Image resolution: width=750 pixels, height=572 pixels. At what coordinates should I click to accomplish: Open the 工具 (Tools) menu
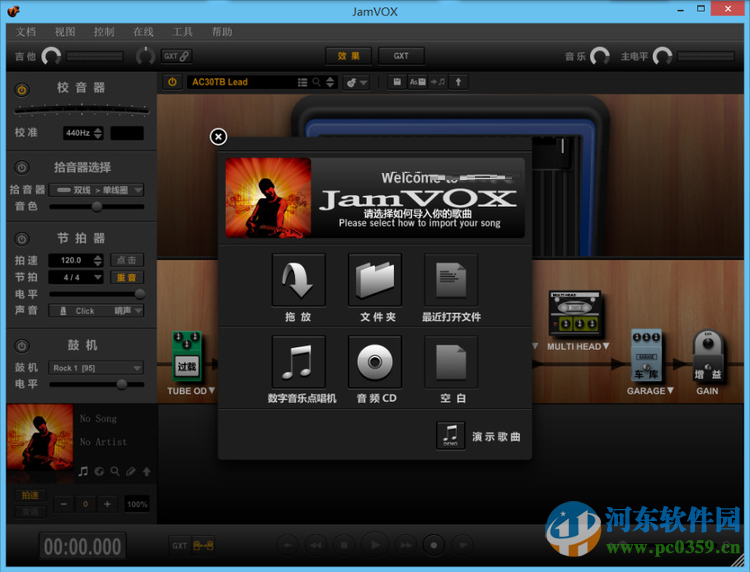tap(182, 32)
